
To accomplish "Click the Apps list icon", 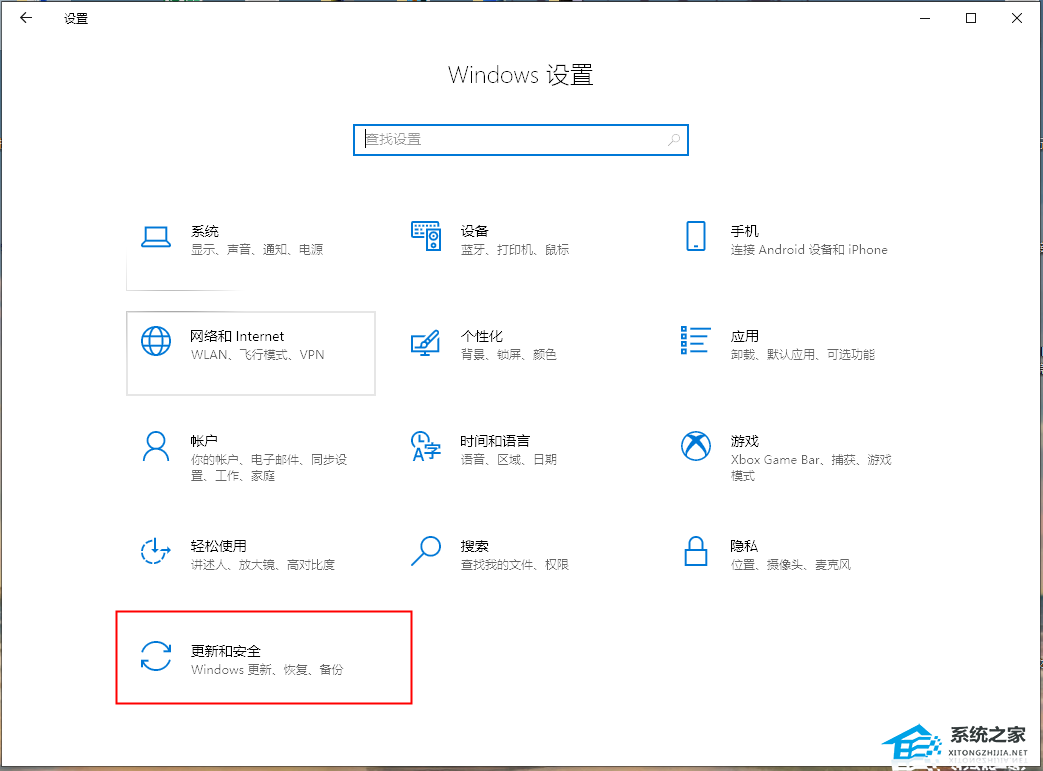I will [695, 341].
